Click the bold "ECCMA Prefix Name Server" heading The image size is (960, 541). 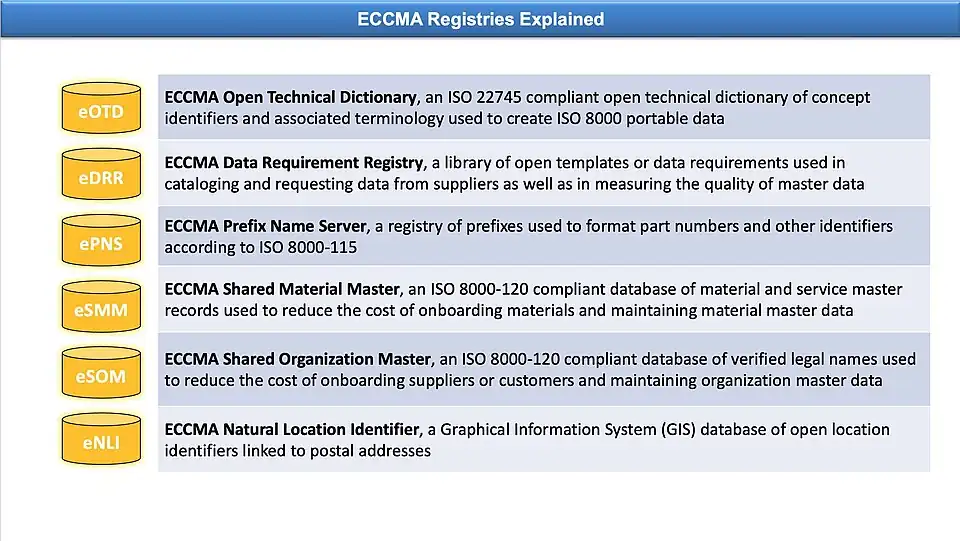[266, 227]
